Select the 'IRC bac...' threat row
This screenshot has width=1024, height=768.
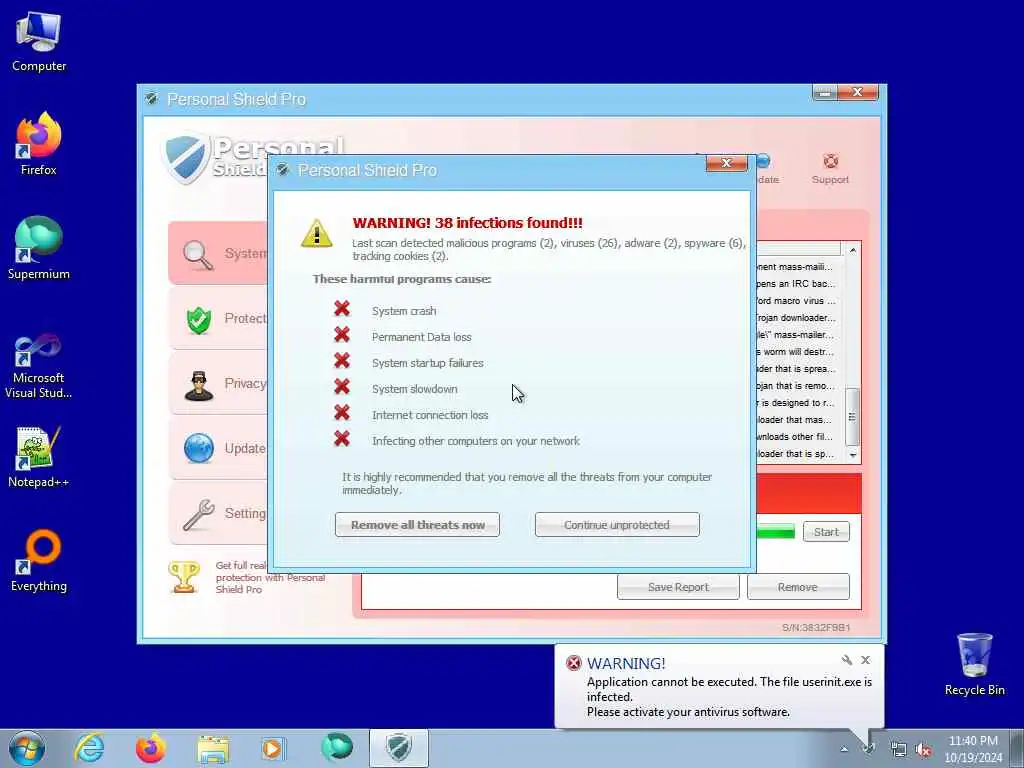click(x=795, y=283)
